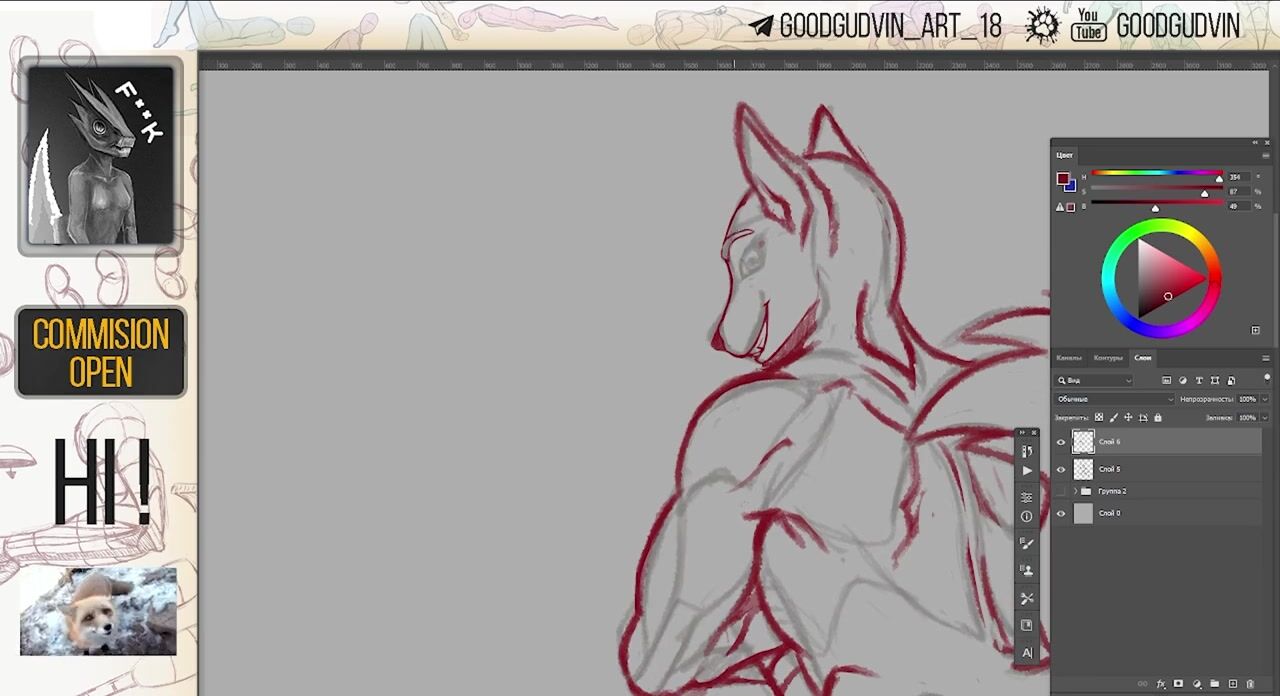Click the COMMISION OPEN banner
This screenshot has width=1280, height=696.
(101, 352)
